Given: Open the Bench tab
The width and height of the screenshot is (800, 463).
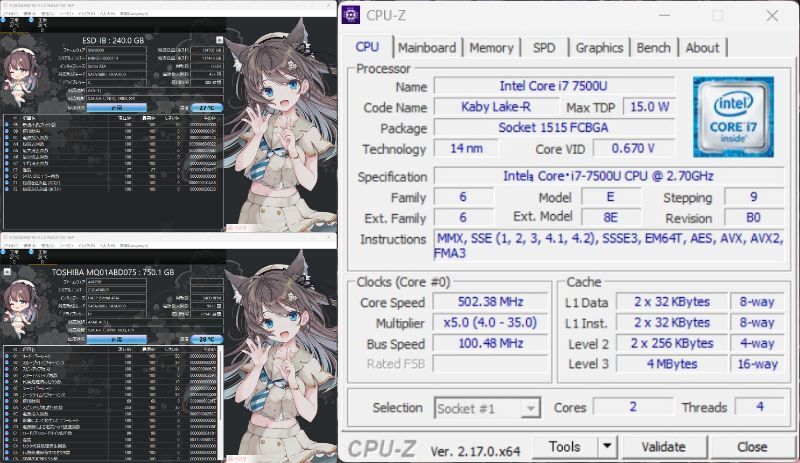Looking at the screenshot, I should (654, 48).
